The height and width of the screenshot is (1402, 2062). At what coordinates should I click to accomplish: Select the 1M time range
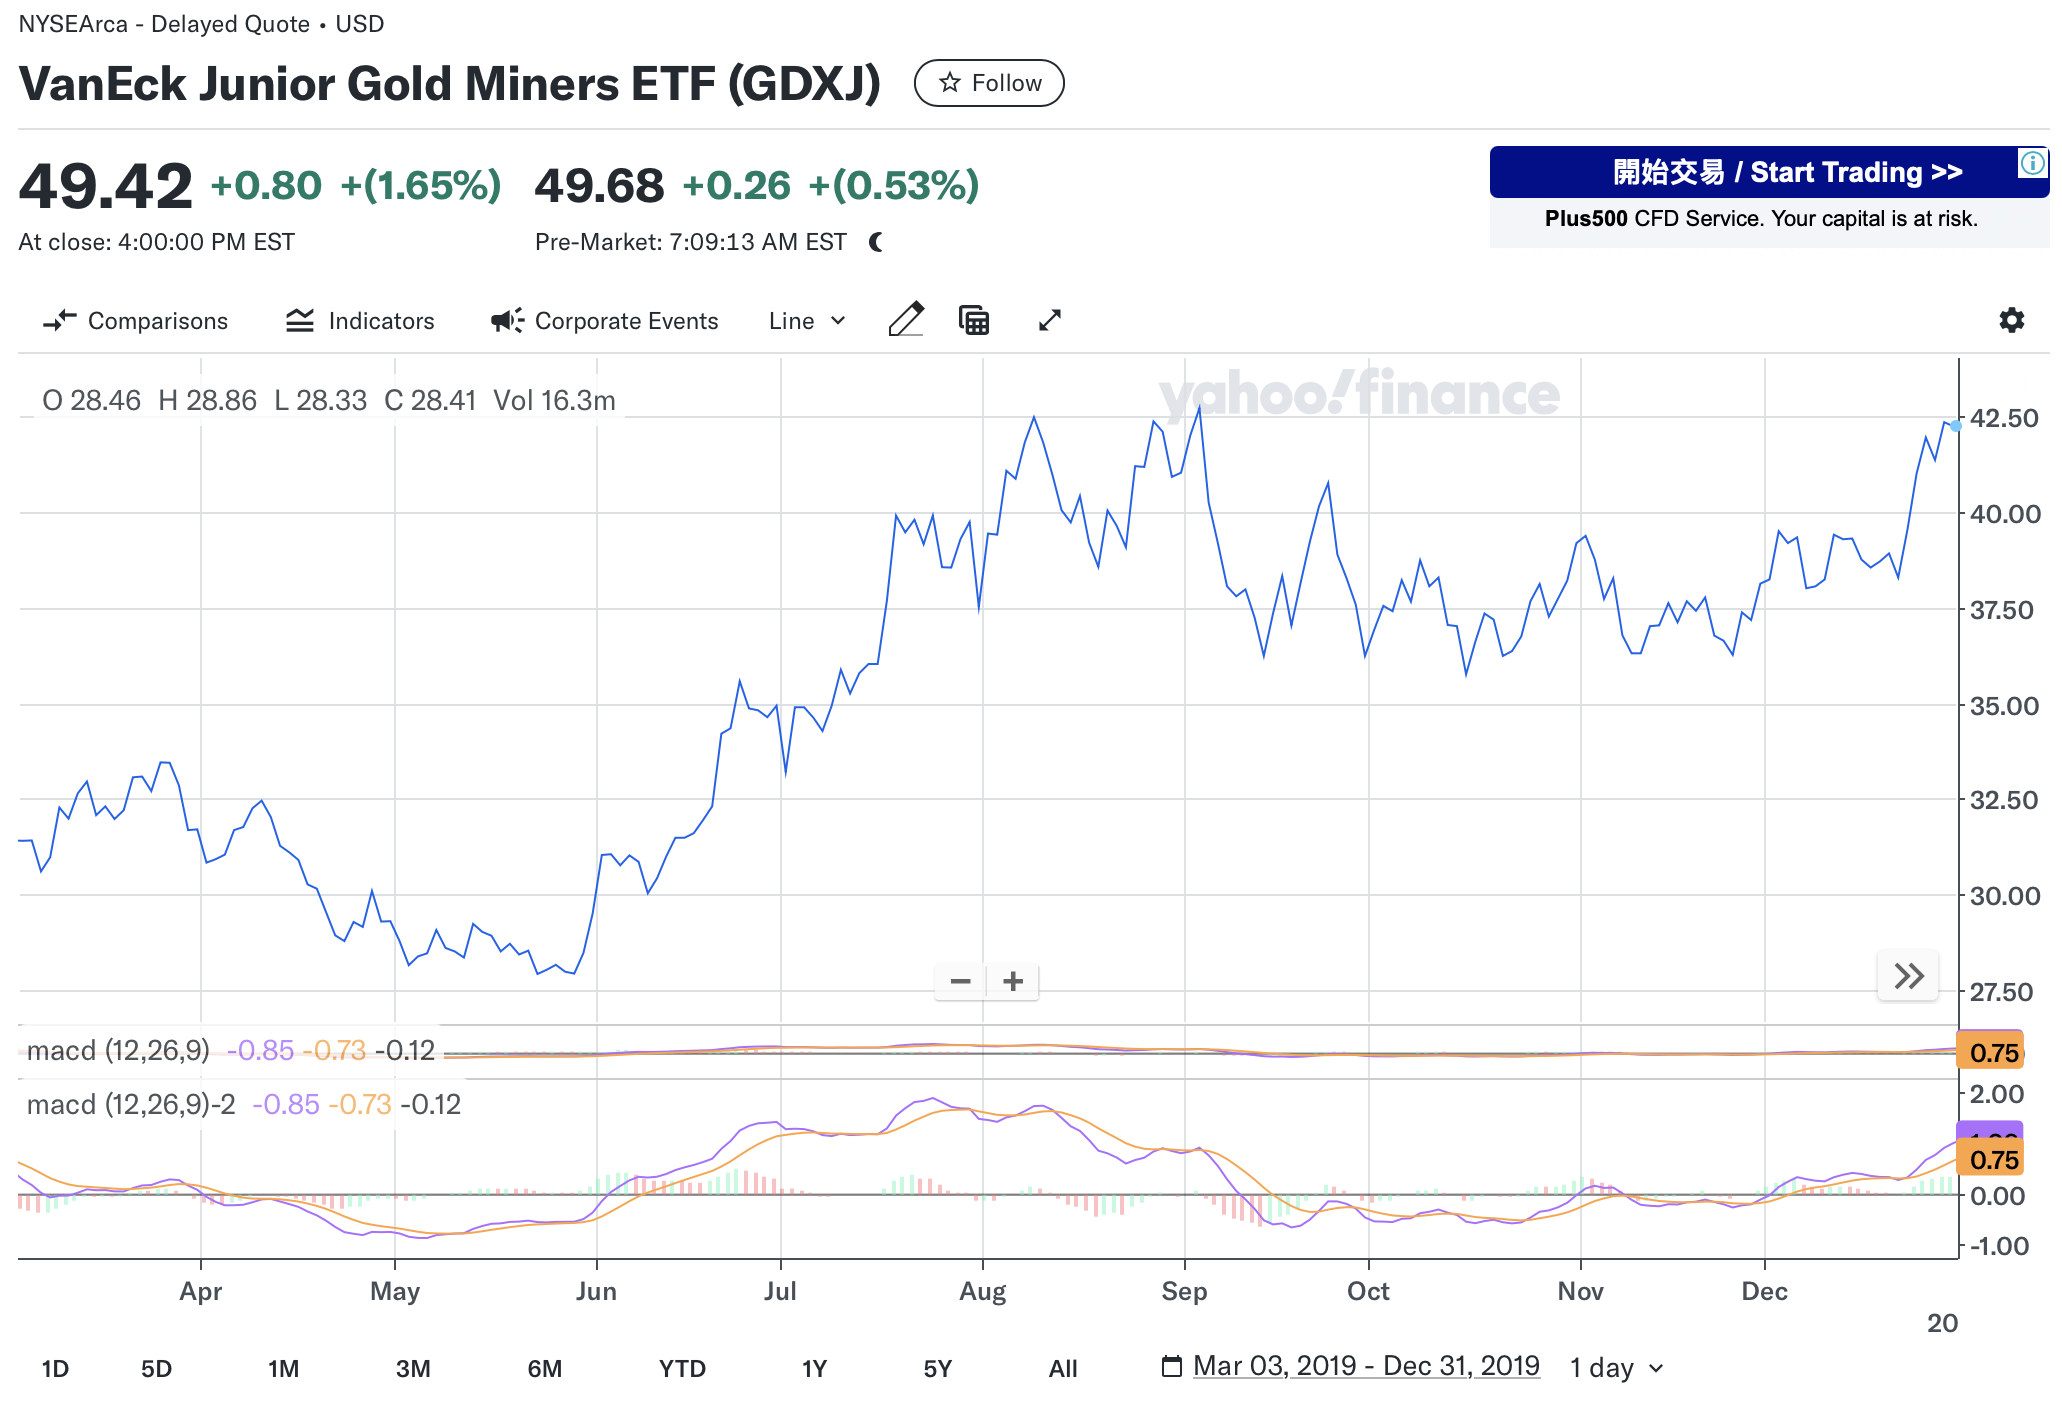[283, 1368]
